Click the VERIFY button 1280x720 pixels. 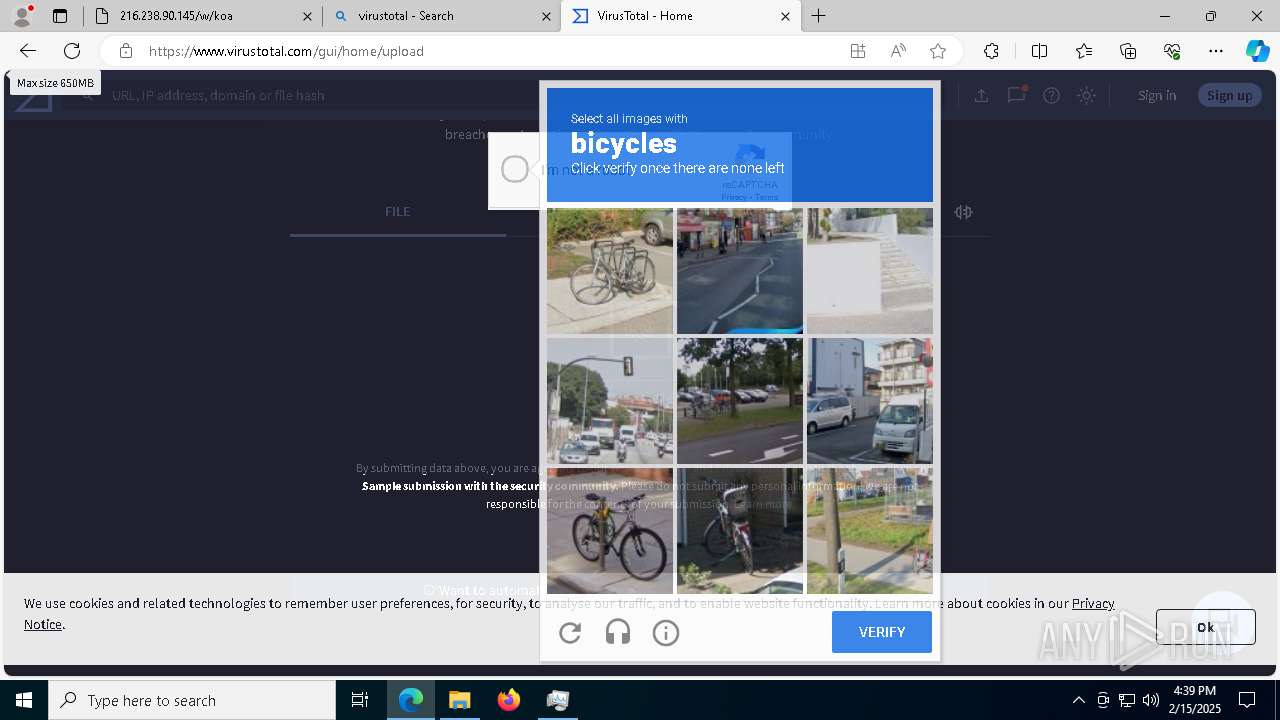(x=882, y=632)
